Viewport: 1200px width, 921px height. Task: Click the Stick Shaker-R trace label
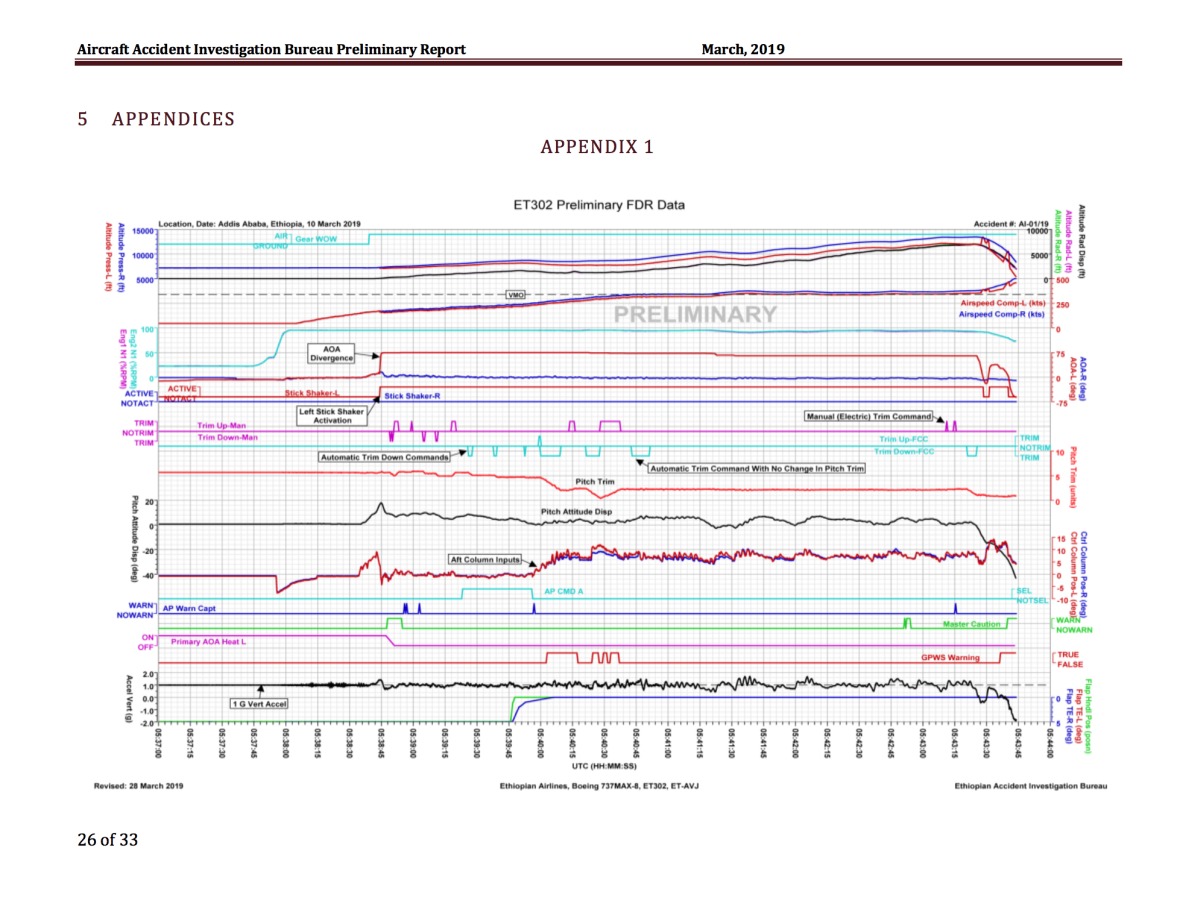412,396
